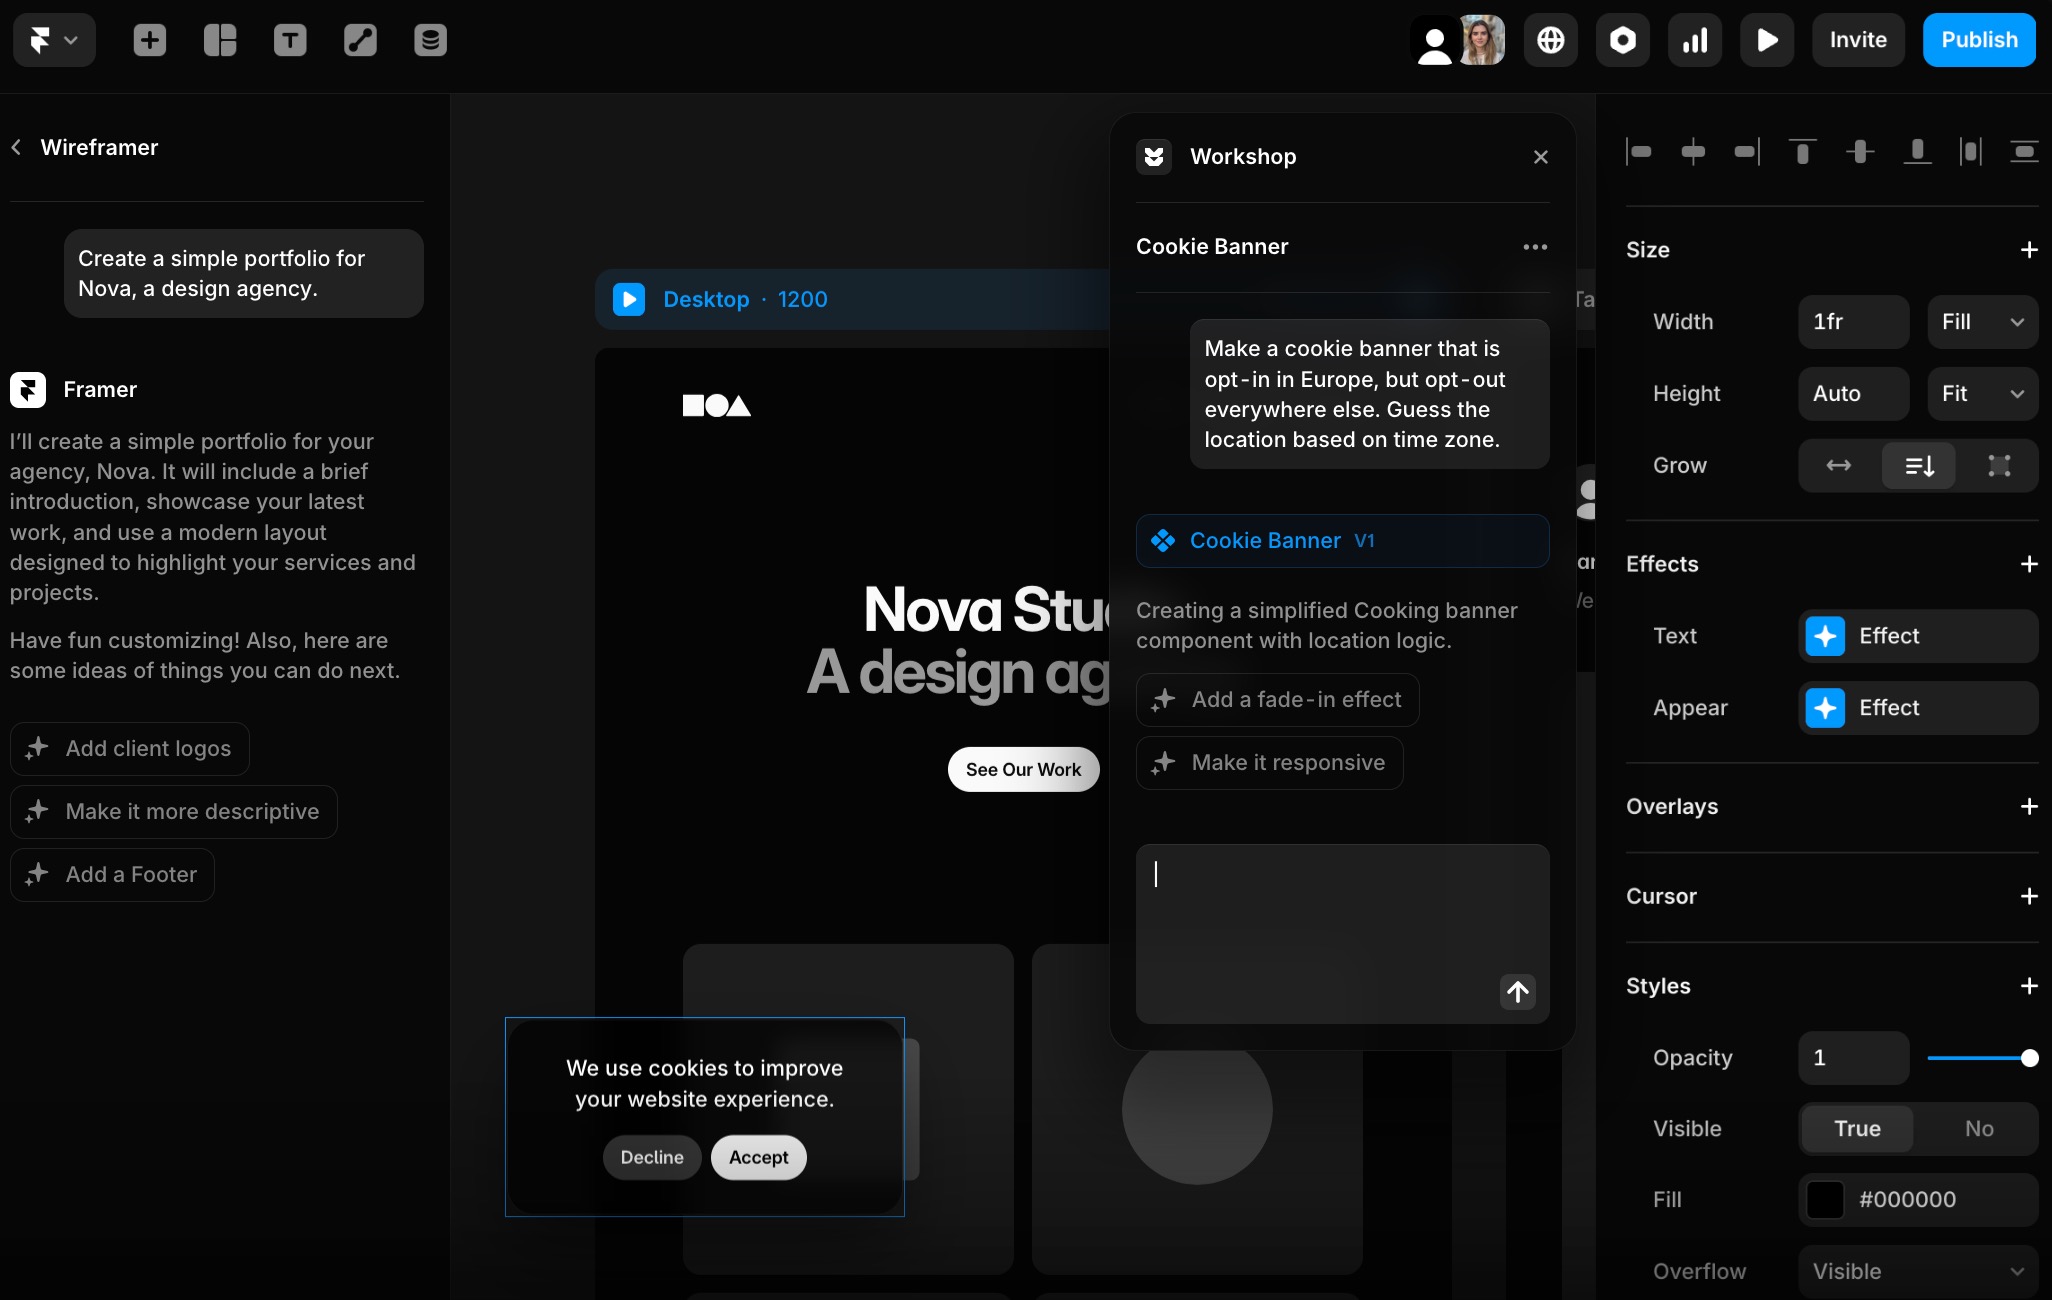Edit the Width 1fr field

[1854, 322]
